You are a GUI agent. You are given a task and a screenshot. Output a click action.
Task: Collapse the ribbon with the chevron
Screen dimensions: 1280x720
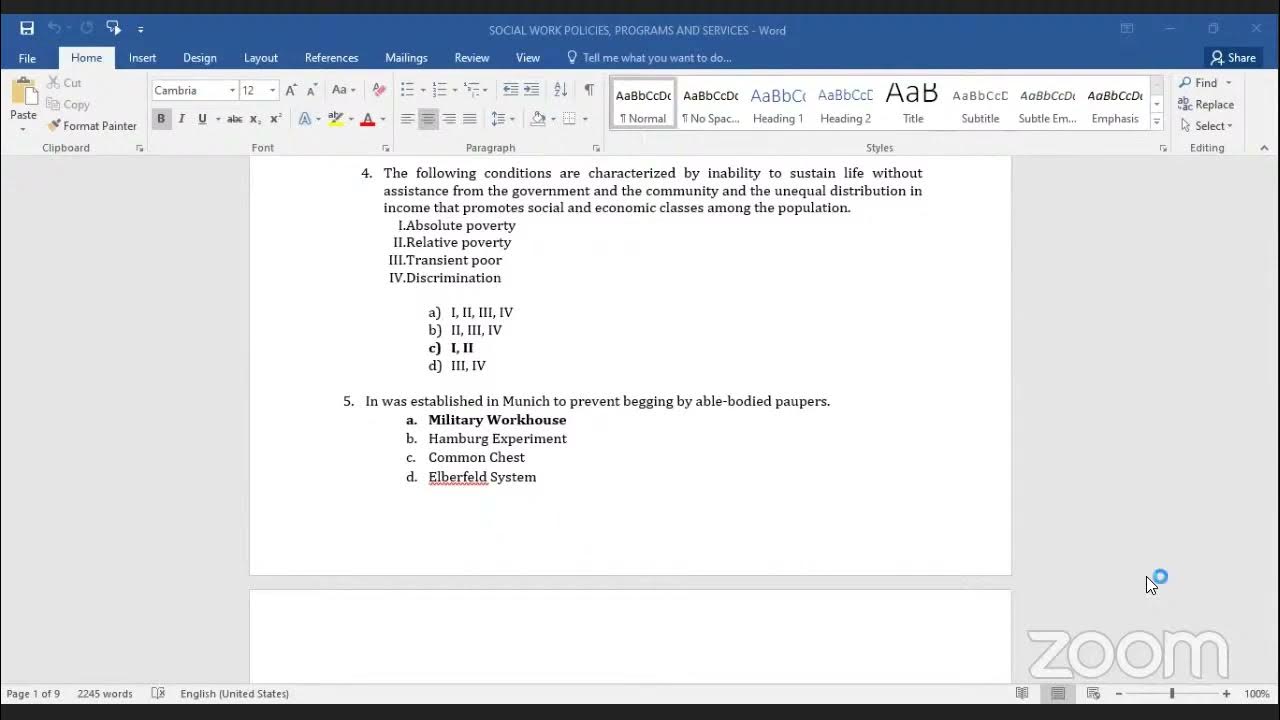point(1264,148)
